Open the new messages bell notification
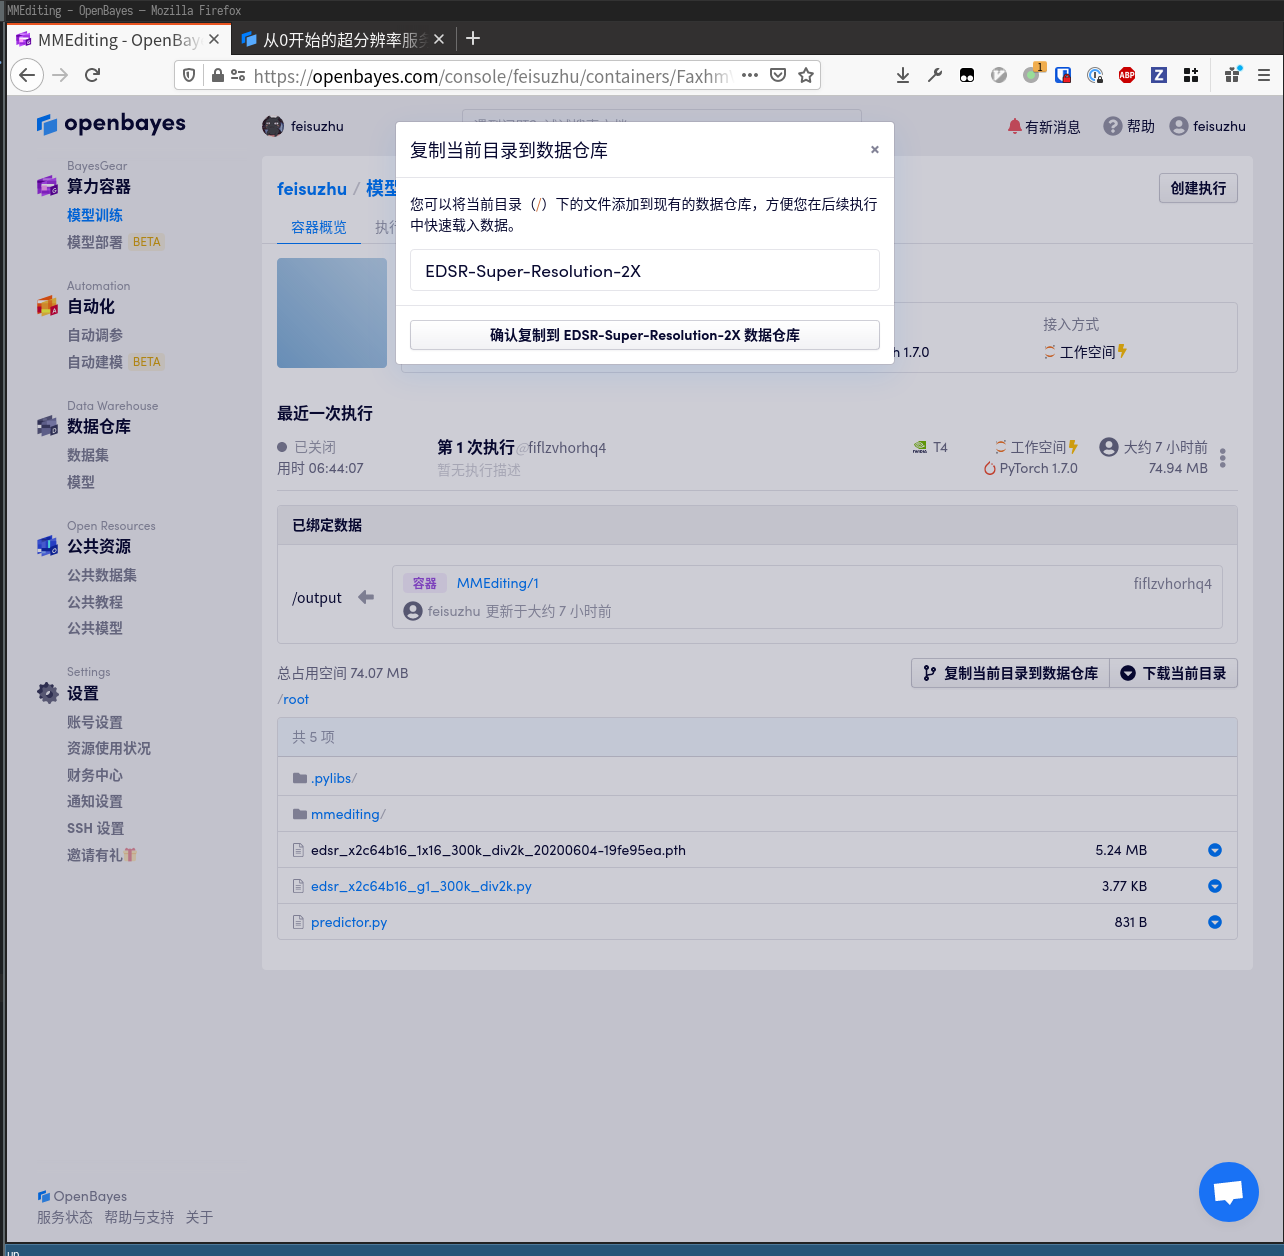 1043,127
